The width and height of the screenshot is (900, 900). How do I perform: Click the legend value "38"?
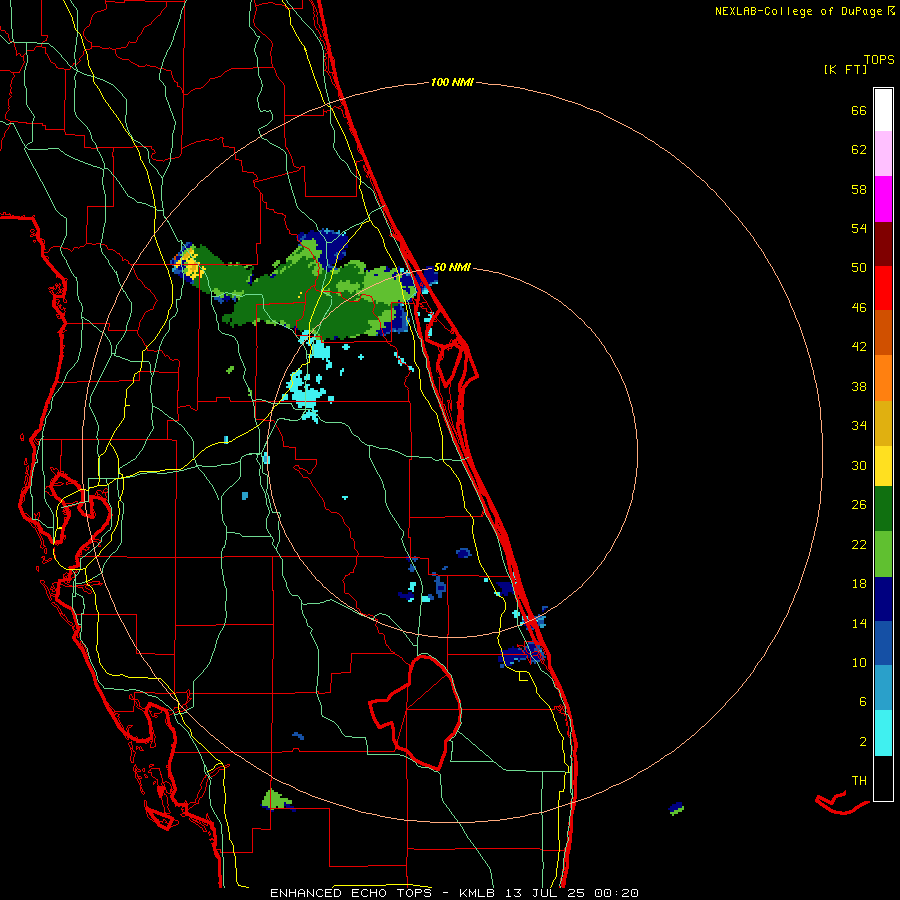click(x=859, y=386)
